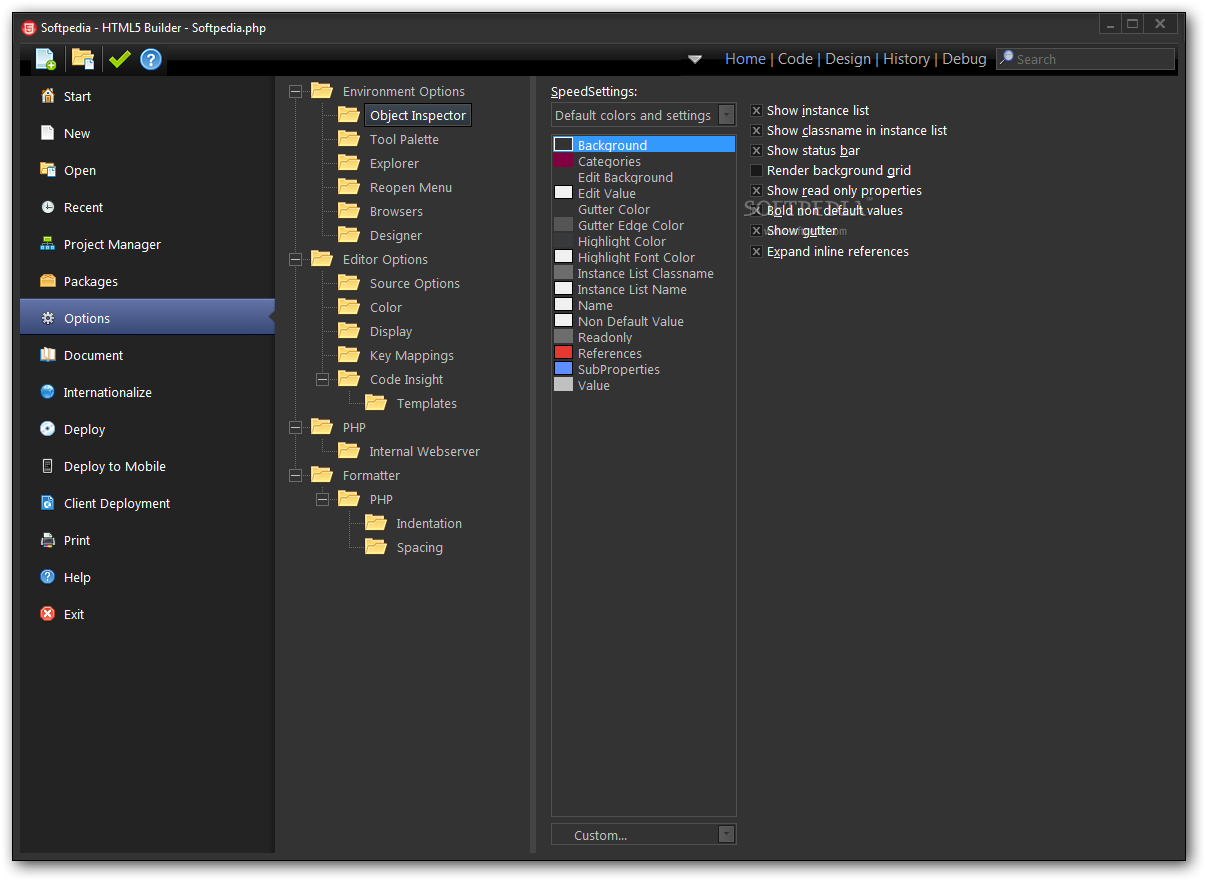The width and height of the screenshot is (1206, 881).
Task: Select Object Inspector tree item
Action: point(417,115)
